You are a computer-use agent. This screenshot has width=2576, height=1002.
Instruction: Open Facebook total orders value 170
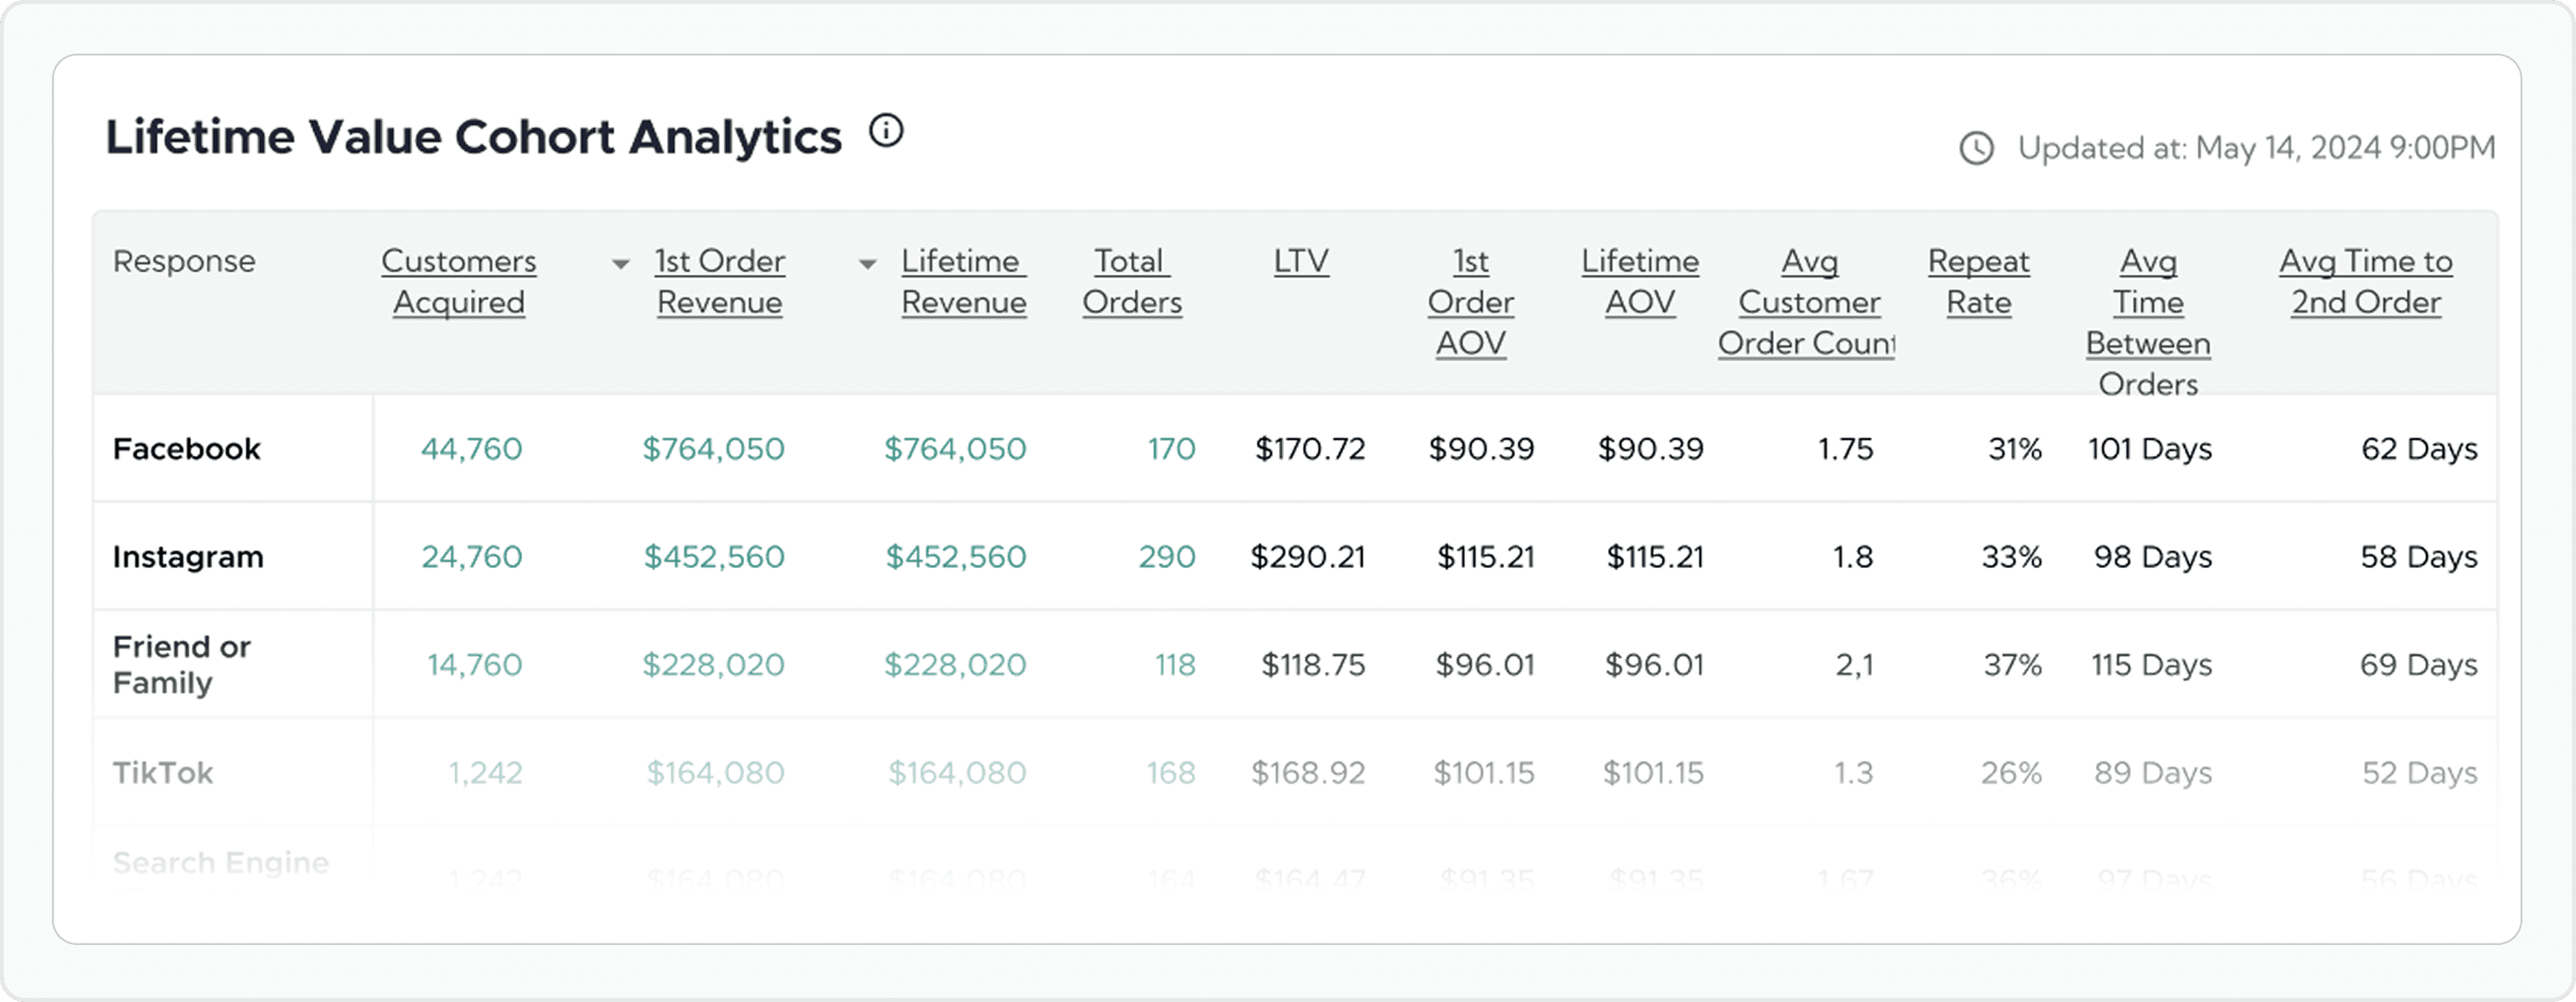point(1171,449)
